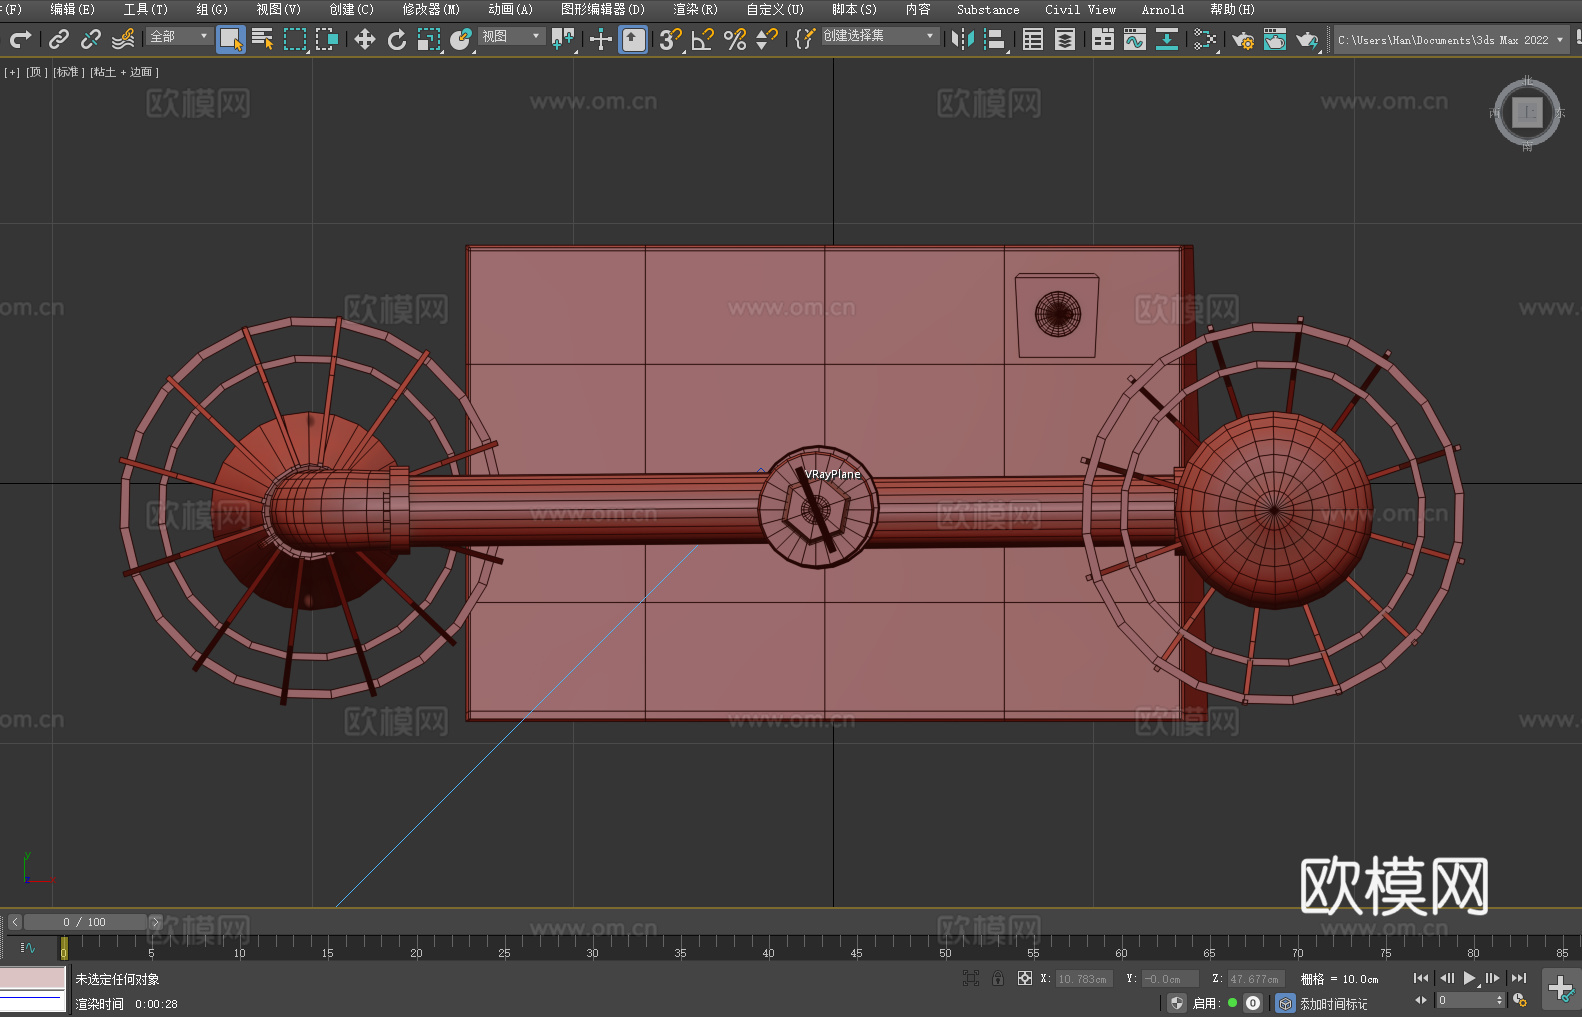The height and width of the screenshot is (1017, 1582).
Task: Open the 视图 reference coordinate dropdown
Action: [x=511, y=36]
